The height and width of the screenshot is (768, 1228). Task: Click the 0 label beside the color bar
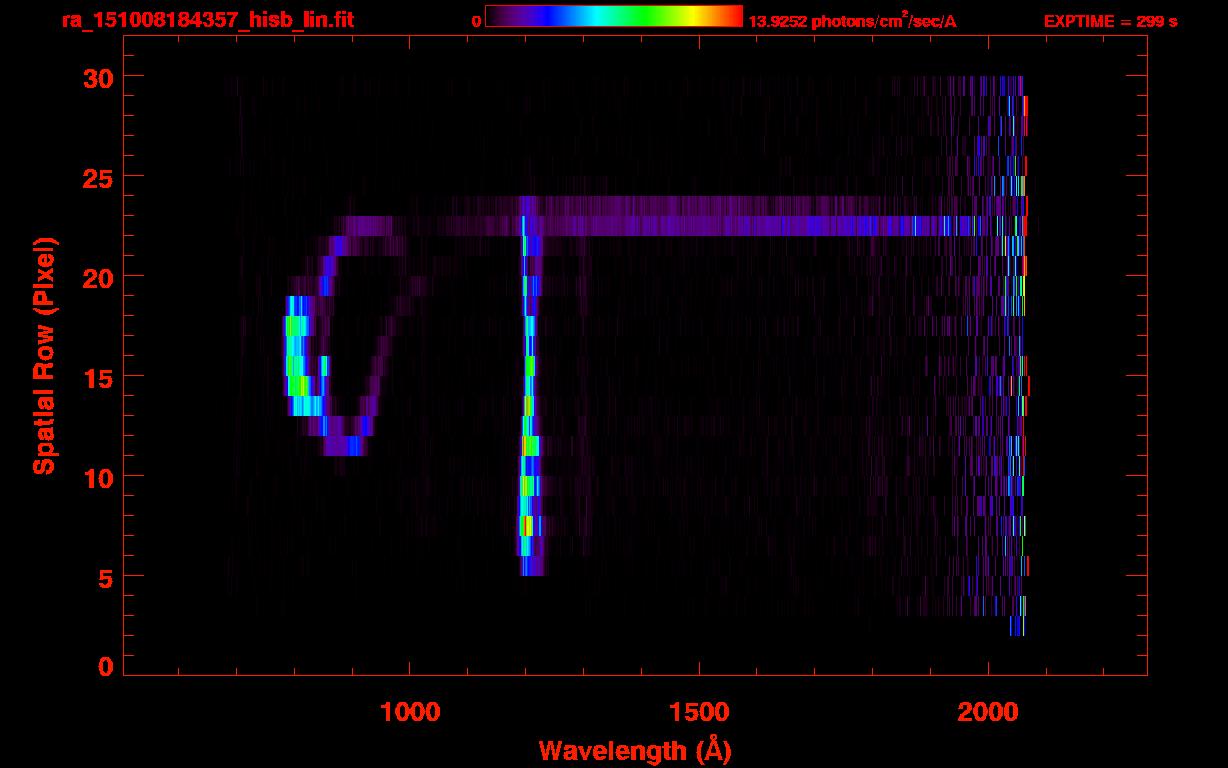[476, 21]
